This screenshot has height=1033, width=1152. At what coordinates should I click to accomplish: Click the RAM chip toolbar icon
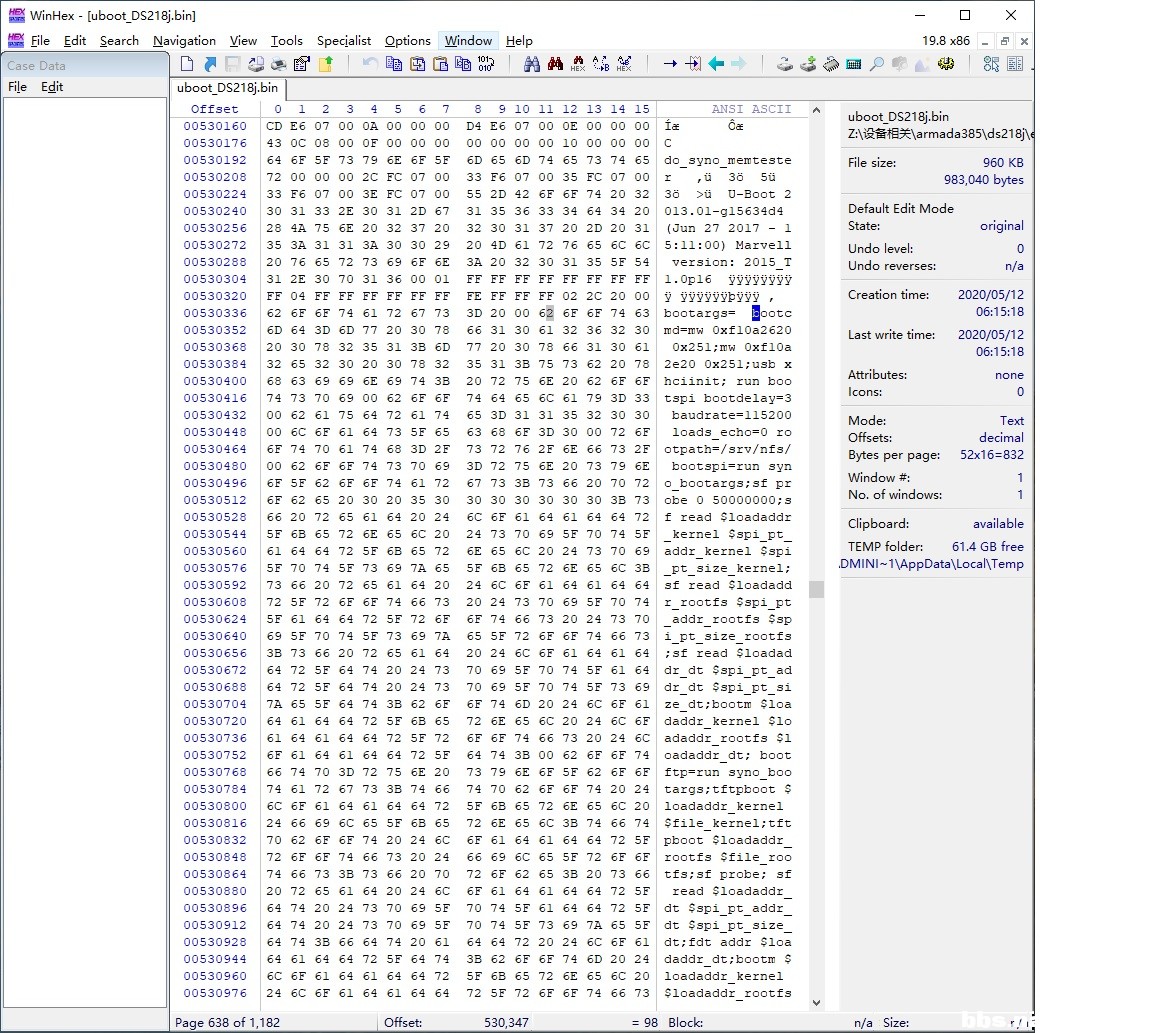point(831,65)
